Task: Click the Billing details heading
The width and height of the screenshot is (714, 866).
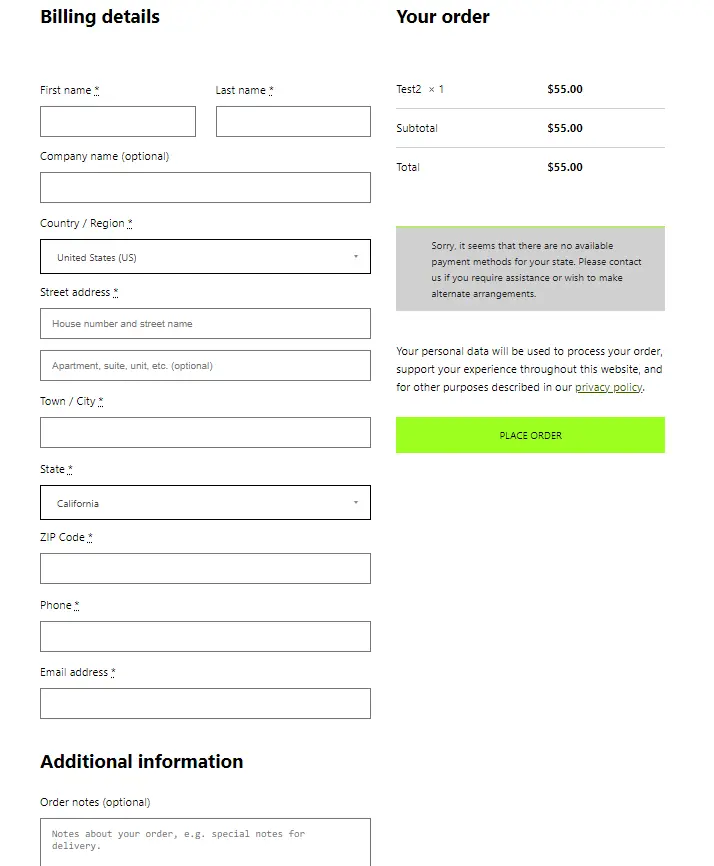Action: (x=99, y=17)
